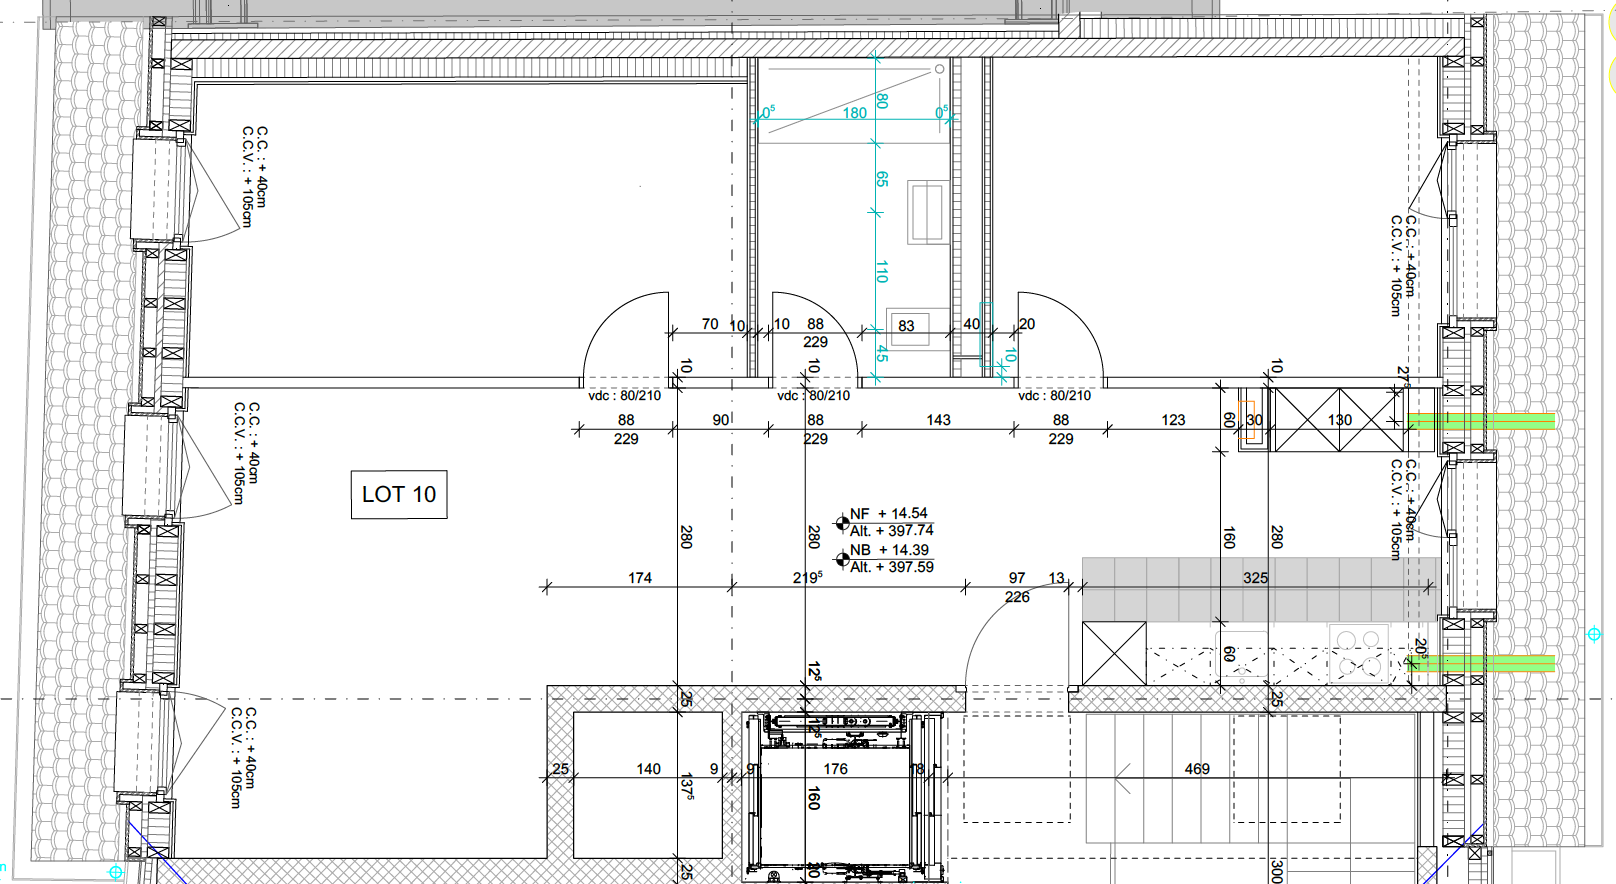This screenshot has height=884, width=1616.
Task: Select the staircase direction arrow near 469
Action: pos(1123,777)
